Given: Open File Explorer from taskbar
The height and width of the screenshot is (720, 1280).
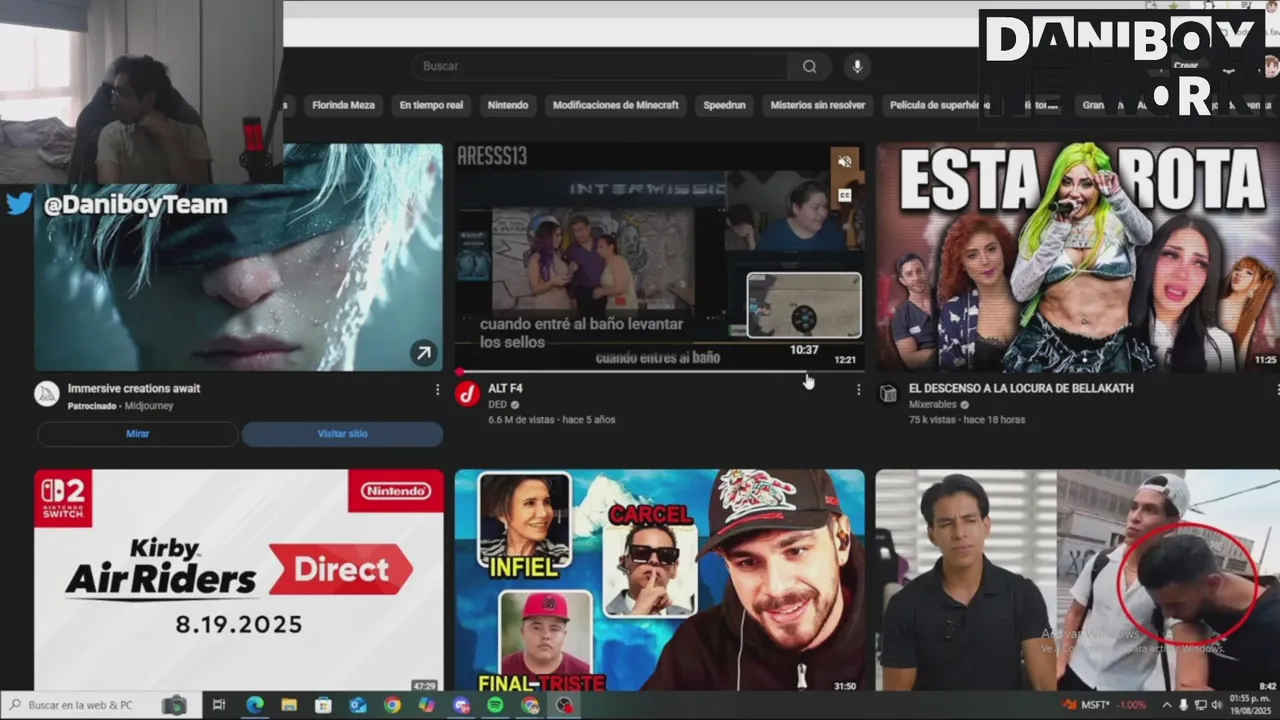Looking at the screenshot, I should [289, 705].
